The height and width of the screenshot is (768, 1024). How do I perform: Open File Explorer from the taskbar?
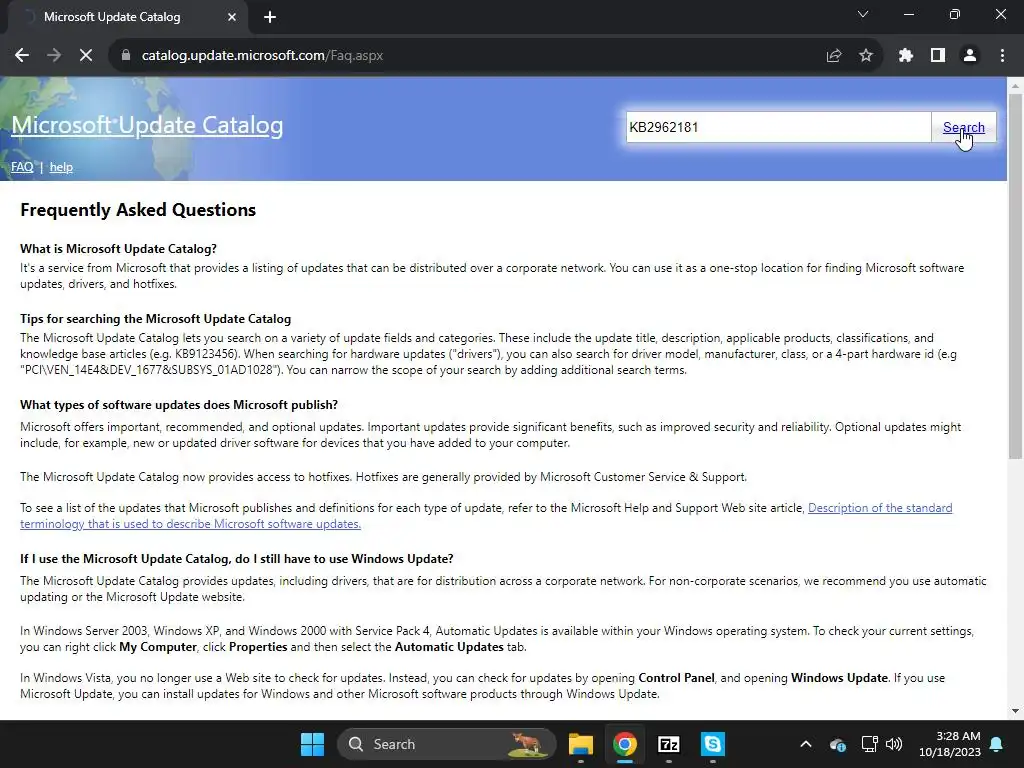[581, 744]
